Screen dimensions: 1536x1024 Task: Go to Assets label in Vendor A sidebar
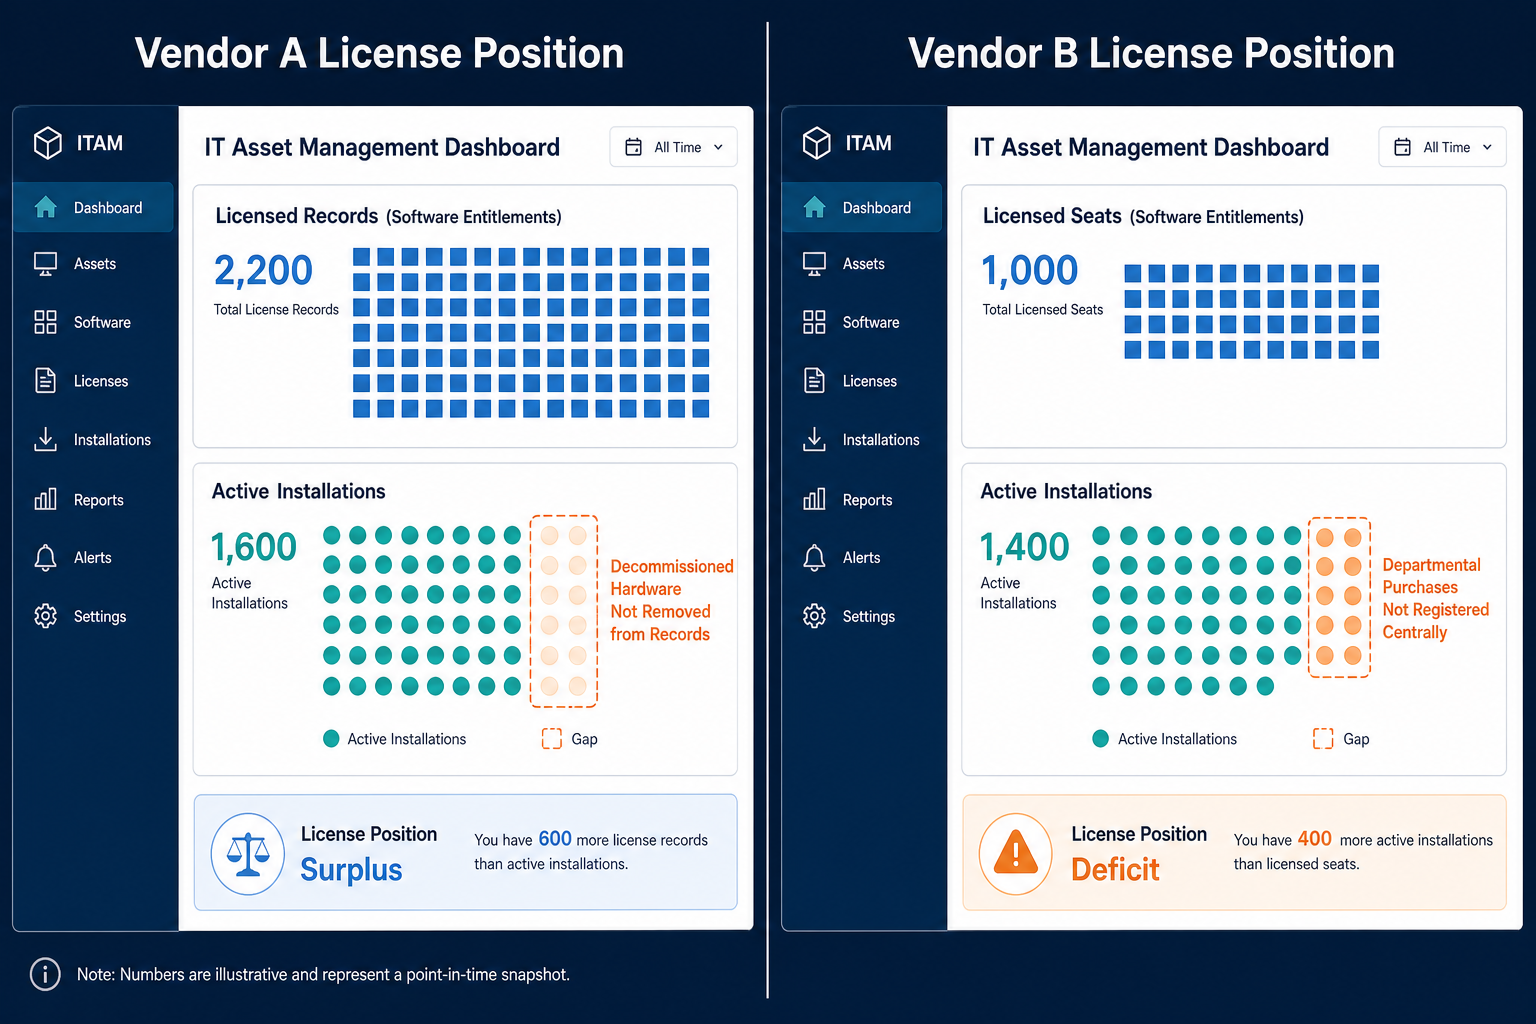pyautogui.click(x=95, y=264)
